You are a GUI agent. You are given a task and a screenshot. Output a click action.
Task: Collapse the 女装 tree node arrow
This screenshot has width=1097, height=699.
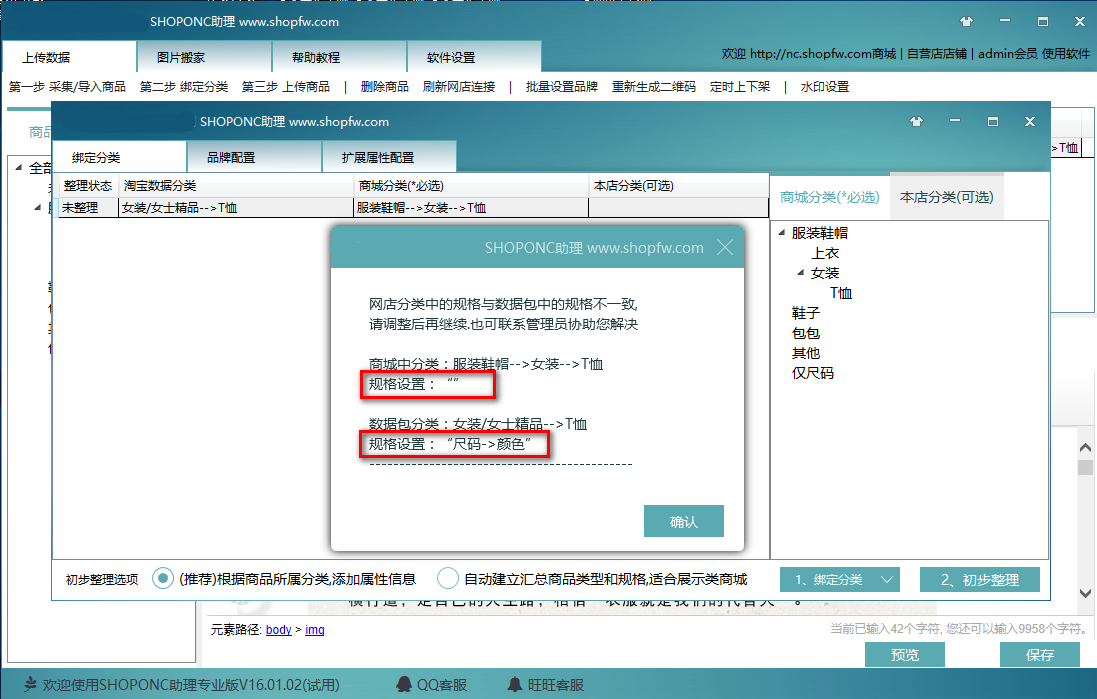point(800,273)
